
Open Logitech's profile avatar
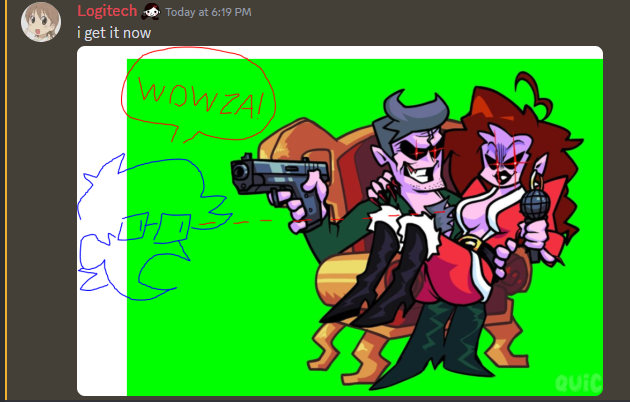[x=41, y=22]
